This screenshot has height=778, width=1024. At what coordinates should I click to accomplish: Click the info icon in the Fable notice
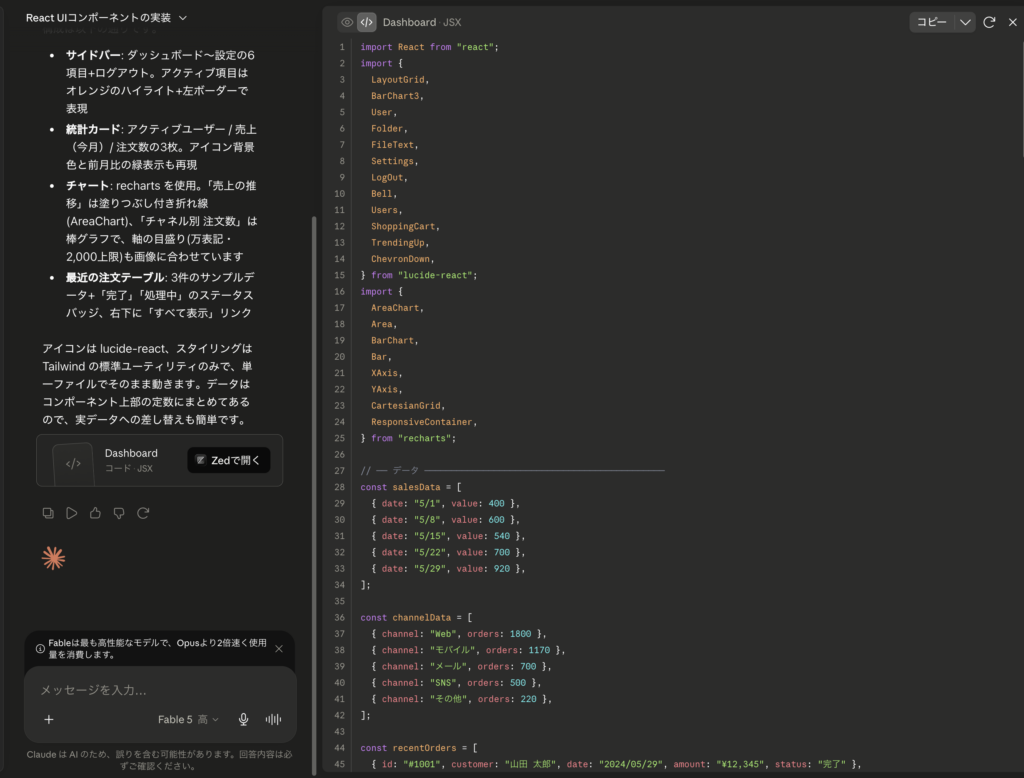point(40,649)
